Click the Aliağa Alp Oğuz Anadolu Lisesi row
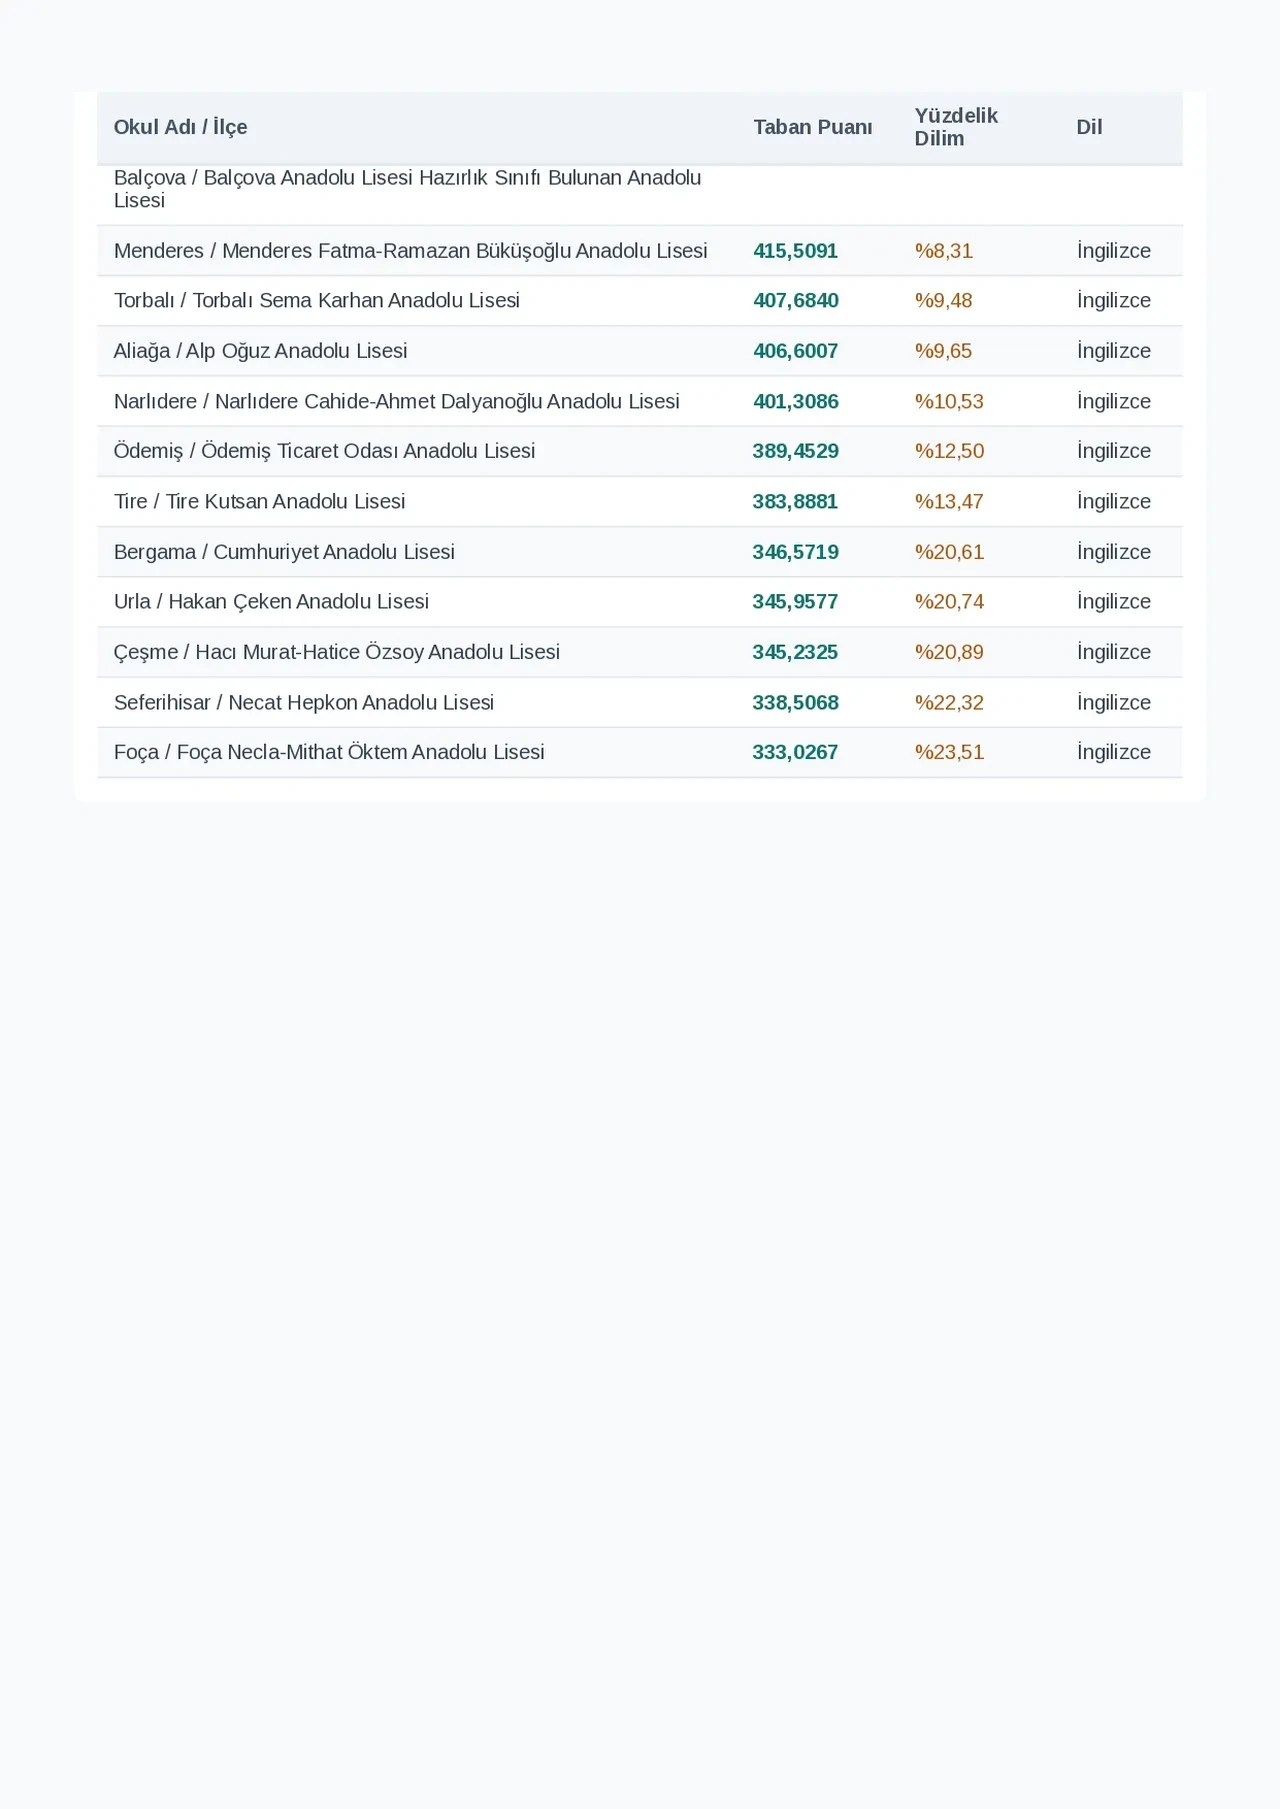This screenshot has height=1809, width=1280. (x=640, y=351)
